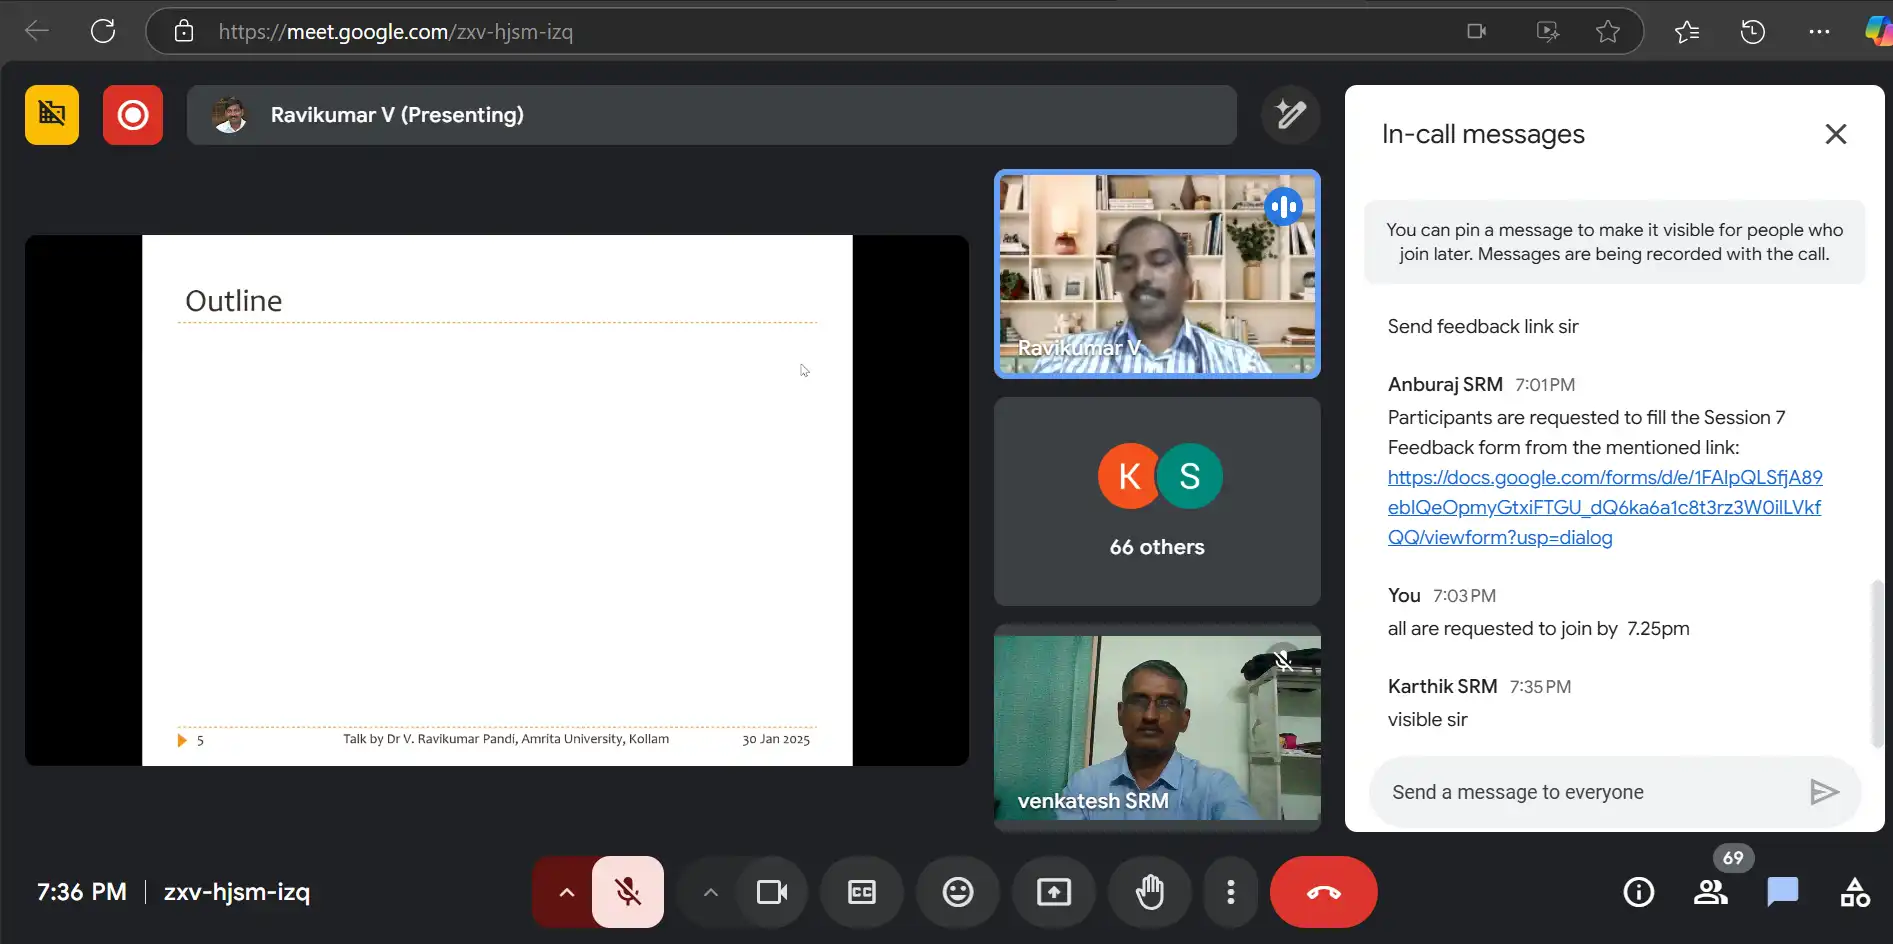This screenshot has width=1893, height=944.
Task: Open the Session 7 feedback form link
Action: coord(1604,507)
